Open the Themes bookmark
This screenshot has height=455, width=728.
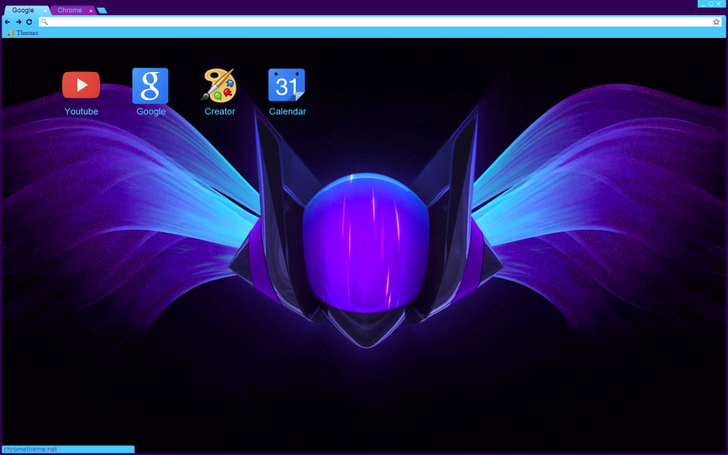[x=23, y=33]
